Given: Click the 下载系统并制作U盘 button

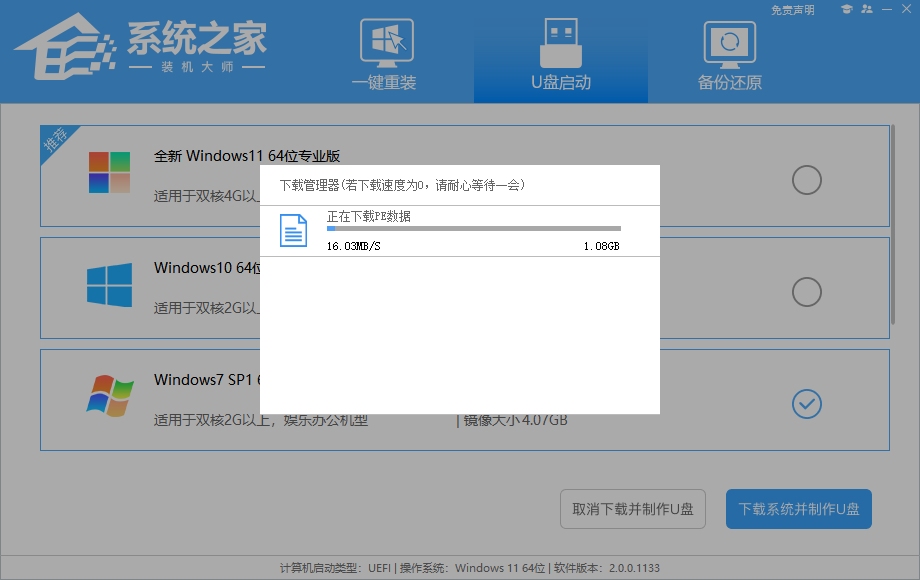Looking at the screenshot, I should click(x=798, y=509).
